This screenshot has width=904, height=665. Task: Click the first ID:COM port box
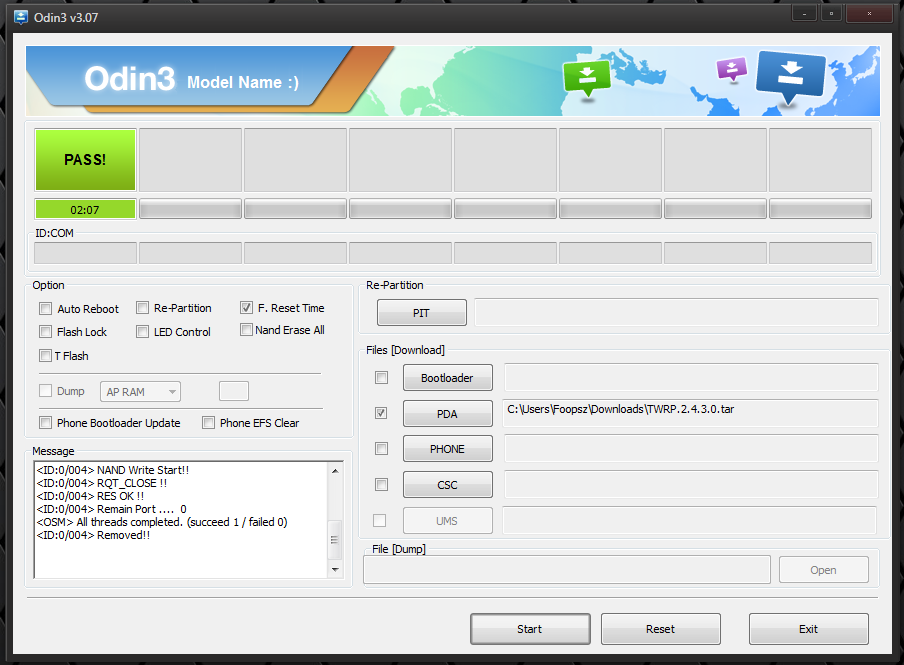85,253
